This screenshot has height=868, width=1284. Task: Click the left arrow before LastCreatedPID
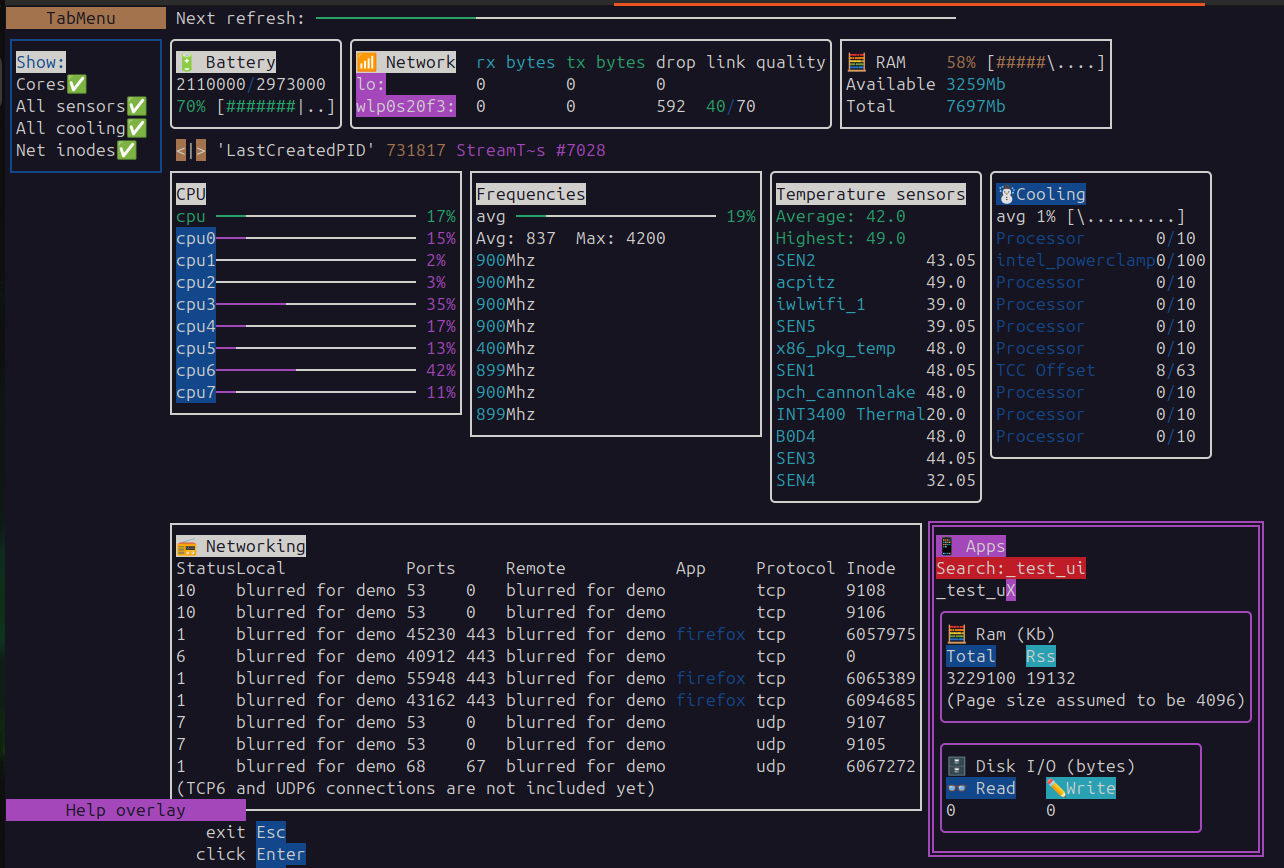click(181, 150)
